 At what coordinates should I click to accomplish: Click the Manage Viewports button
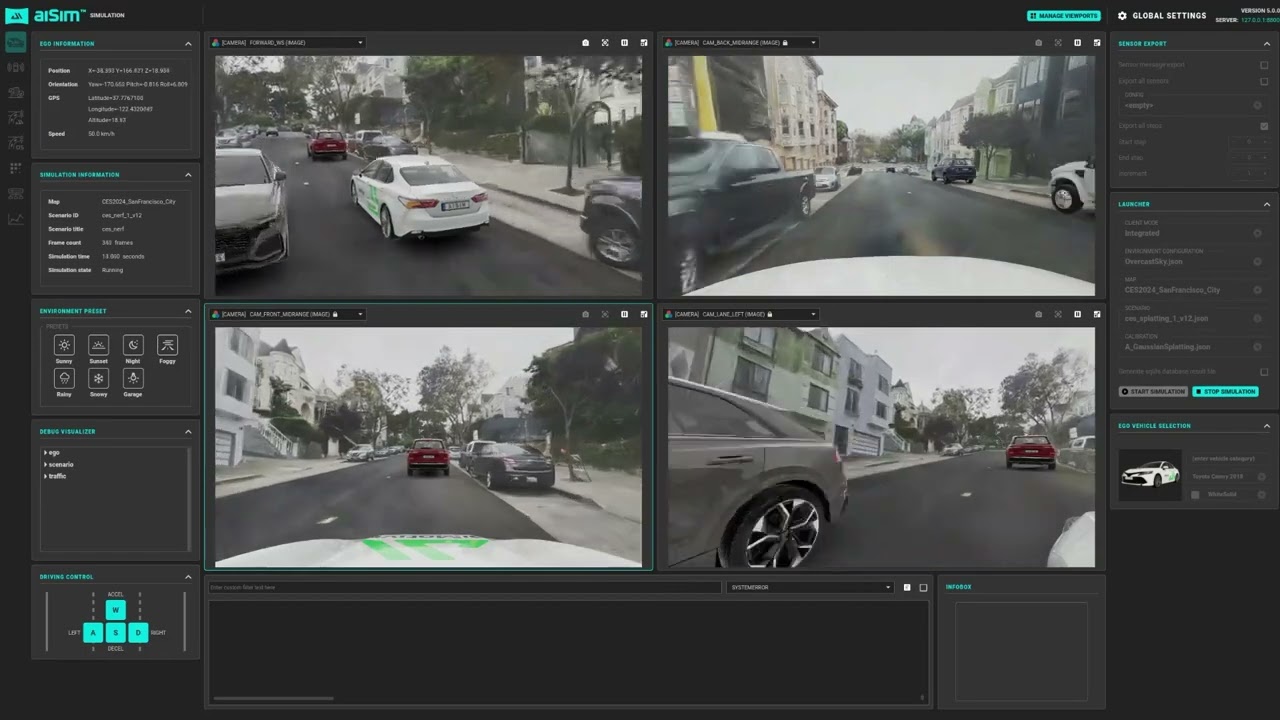click(1063, 16)
